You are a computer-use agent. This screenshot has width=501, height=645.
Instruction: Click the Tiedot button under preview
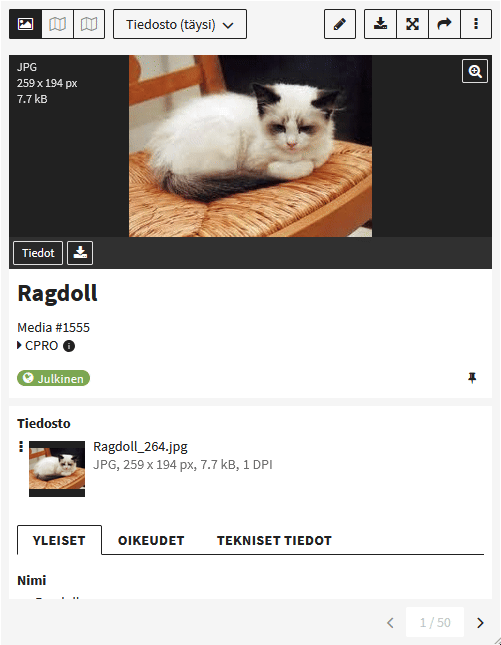(x=38, y=253)
